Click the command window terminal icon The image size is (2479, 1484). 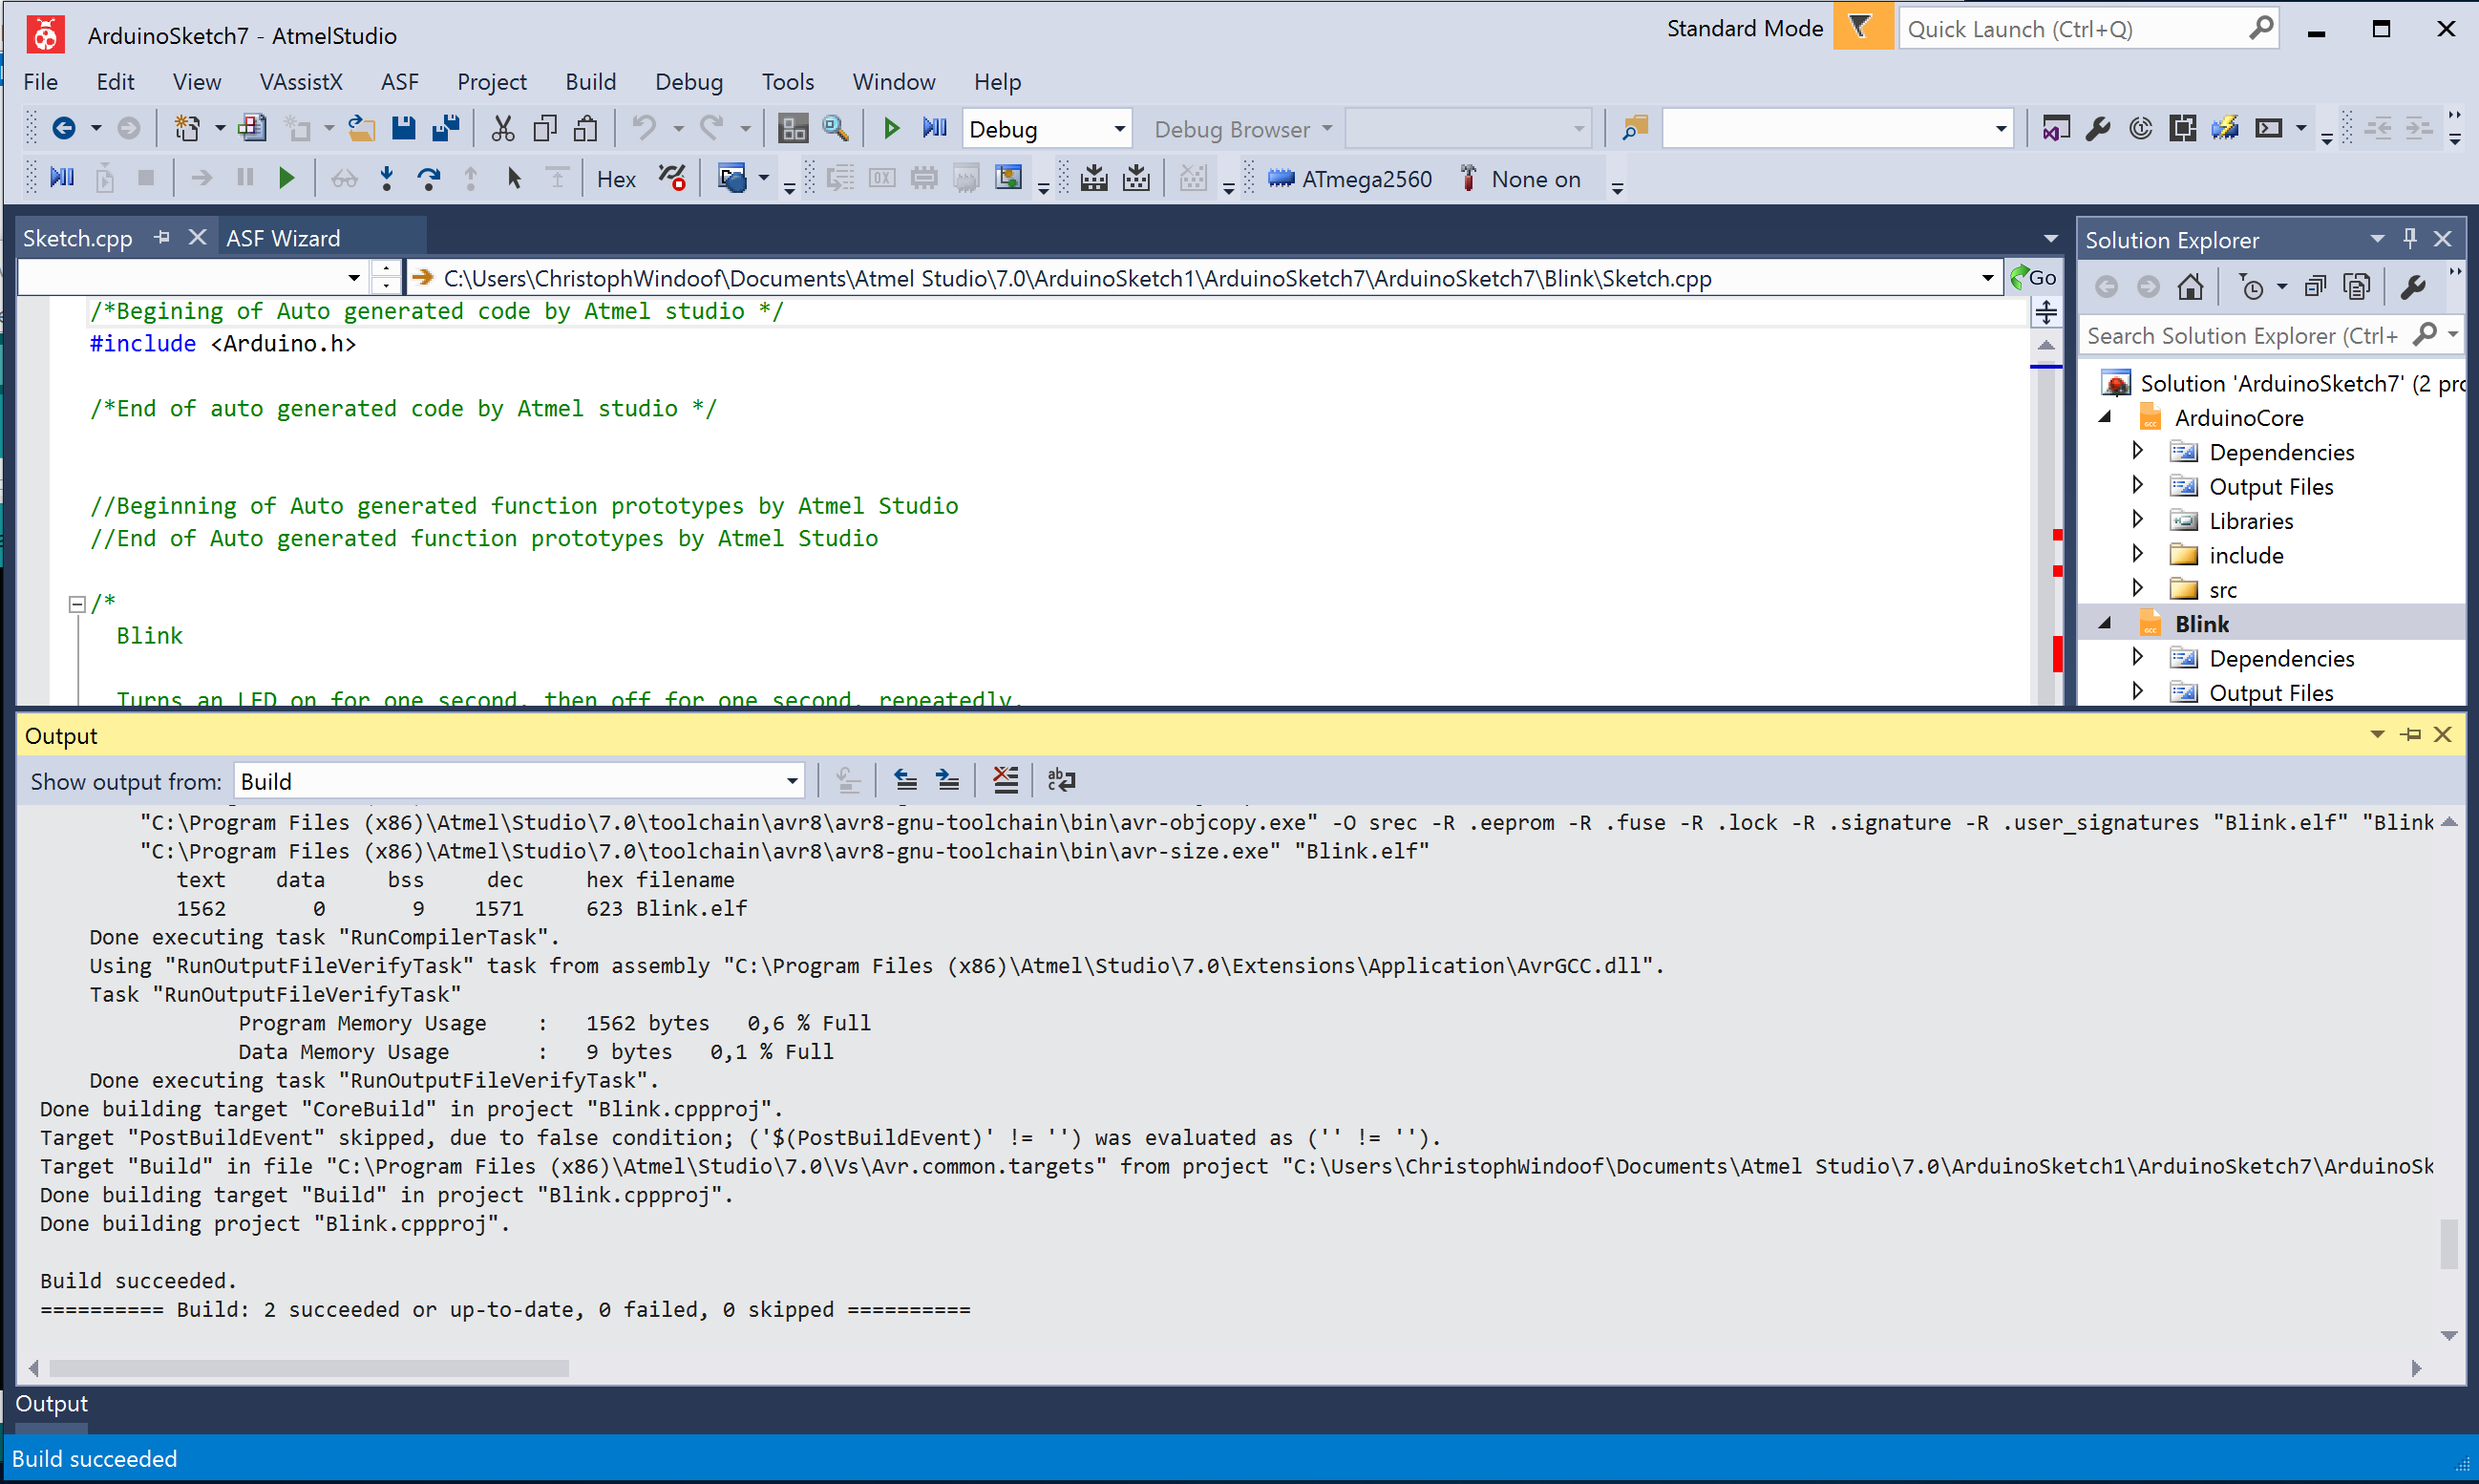click(2269, 128)
